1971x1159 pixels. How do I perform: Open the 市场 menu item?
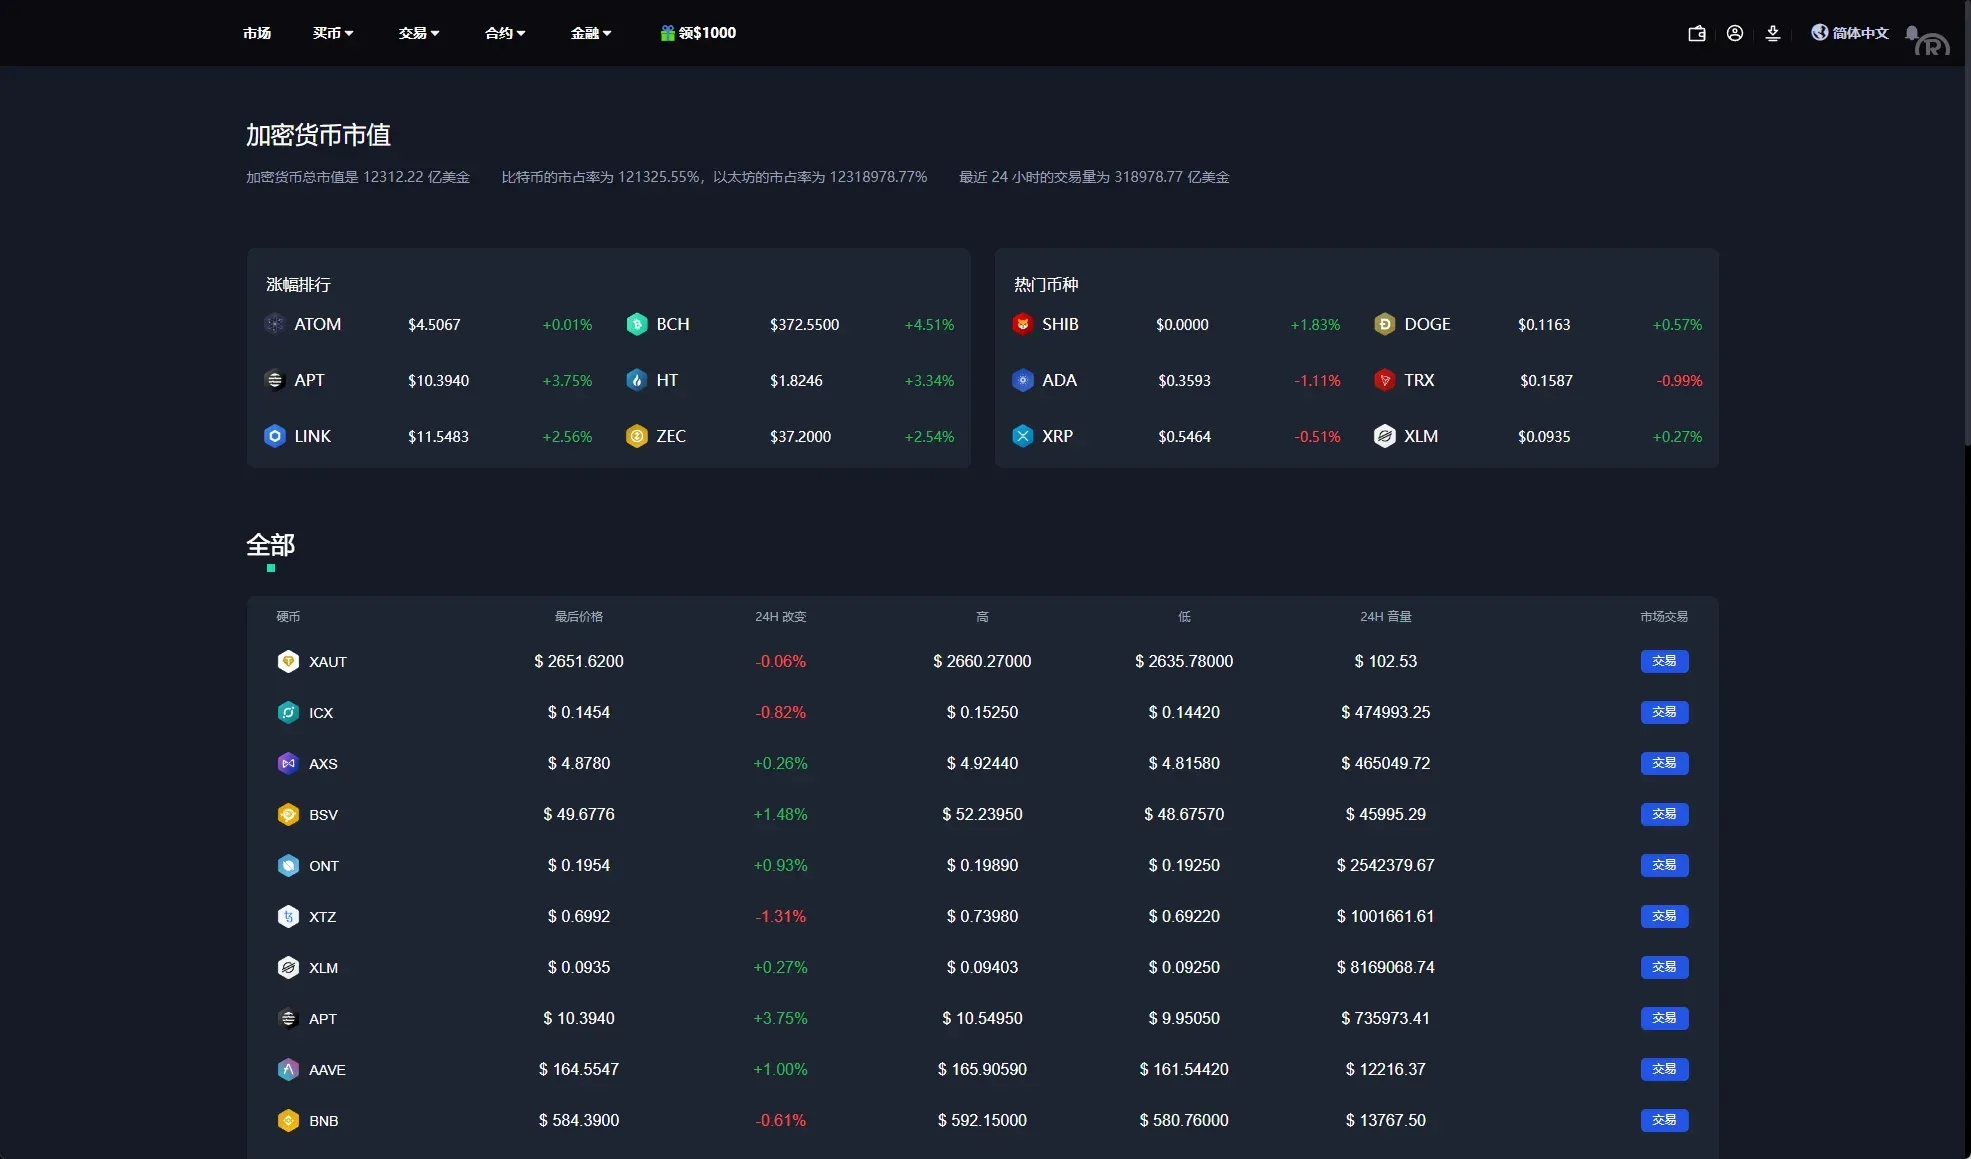pyautogui.click(x=257, y=33)
